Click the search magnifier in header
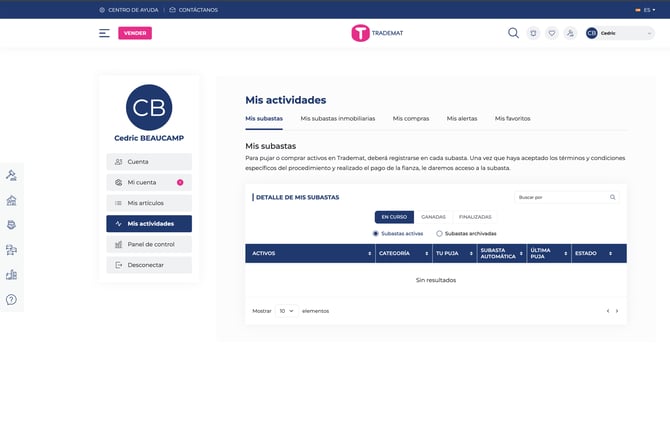 pyautogui.click(x=513, y=33)
